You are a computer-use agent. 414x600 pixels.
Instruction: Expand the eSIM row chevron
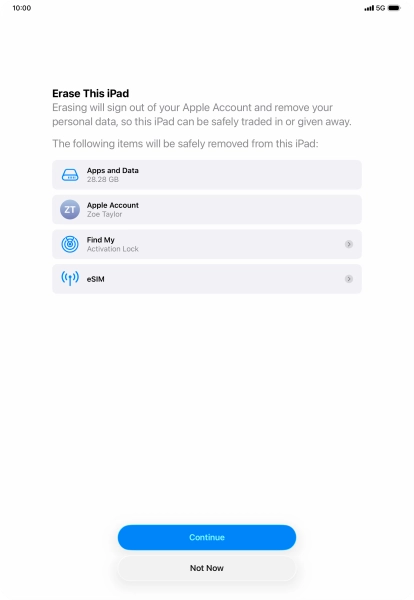click(x=349, y=279)
